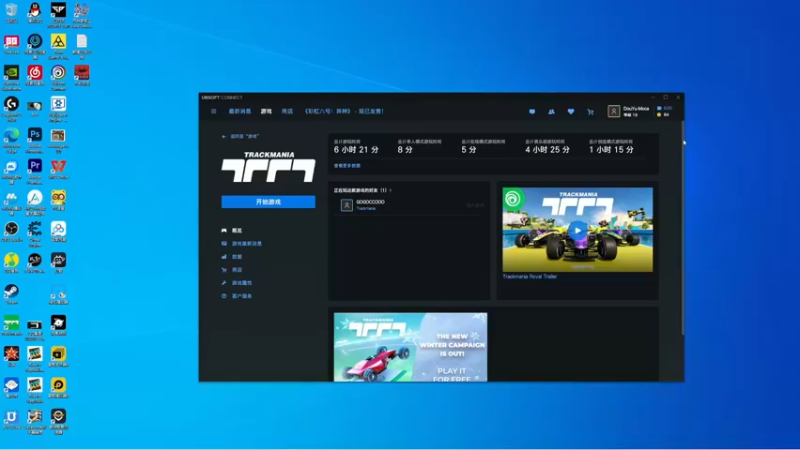
Task: Open the winter campaign promo banner
Action: [411, 347]
